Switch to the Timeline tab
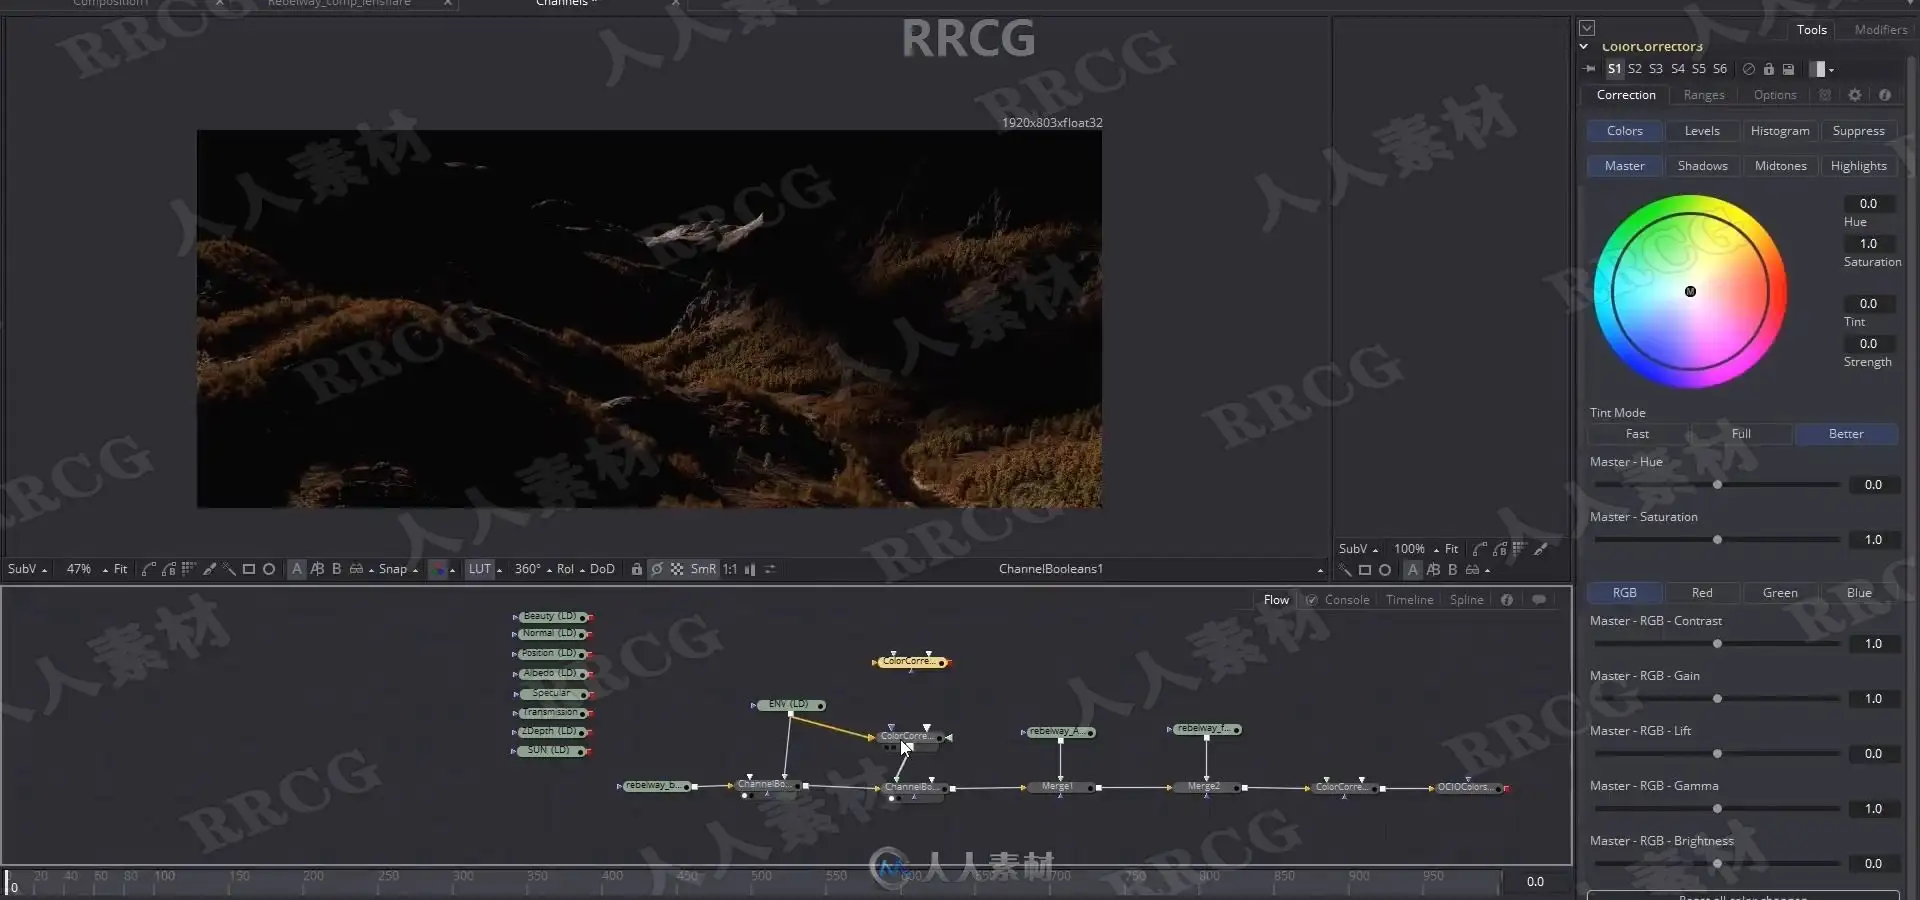 click(1409, 600)
